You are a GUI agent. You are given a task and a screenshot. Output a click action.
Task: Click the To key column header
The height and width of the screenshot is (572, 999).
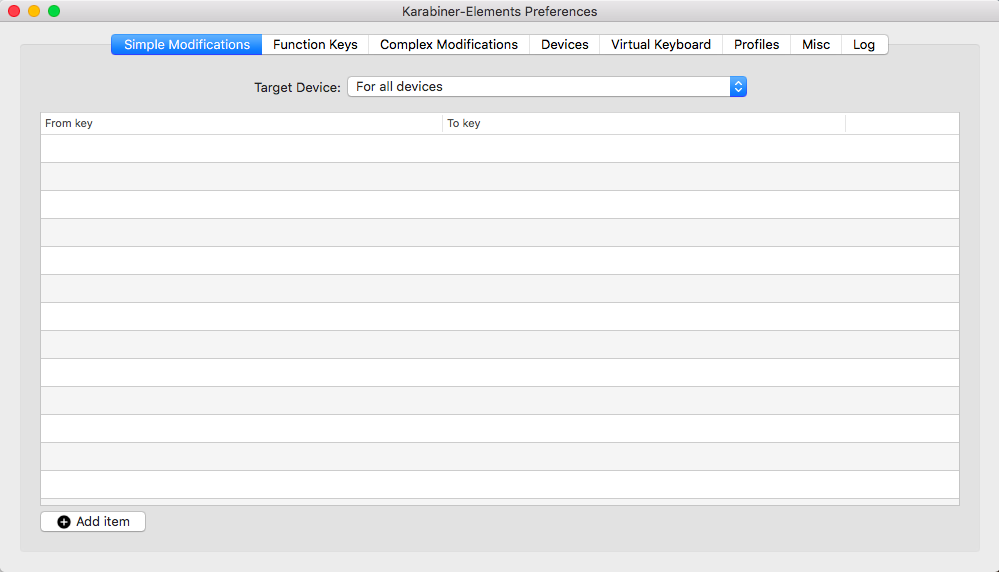(644, 124)
